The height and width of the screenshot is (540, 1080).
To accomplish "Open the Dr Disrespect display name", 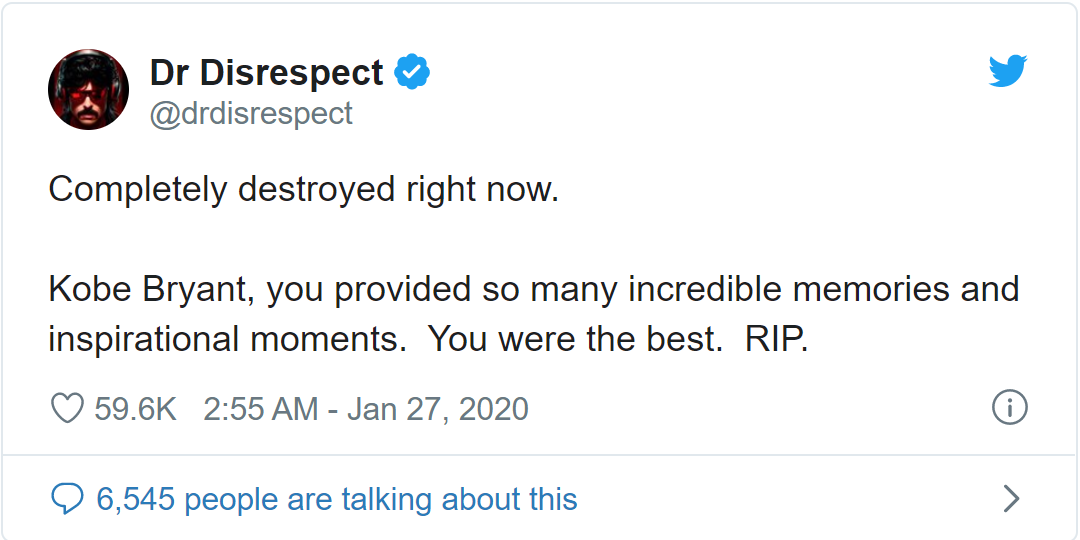I will pyautogui.click(x=267, y=72).
